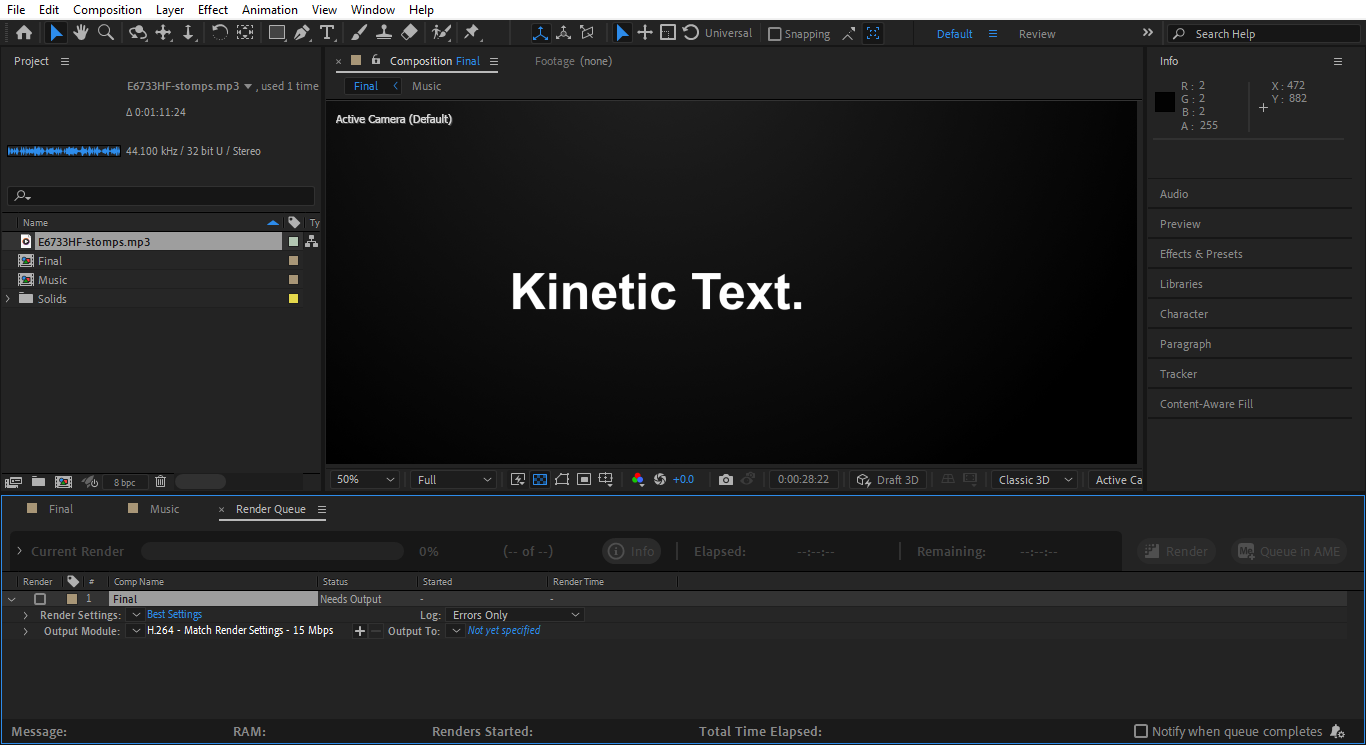1366x745 pixels.
Task: Select the Brush tool
Action: coord(359,32)
